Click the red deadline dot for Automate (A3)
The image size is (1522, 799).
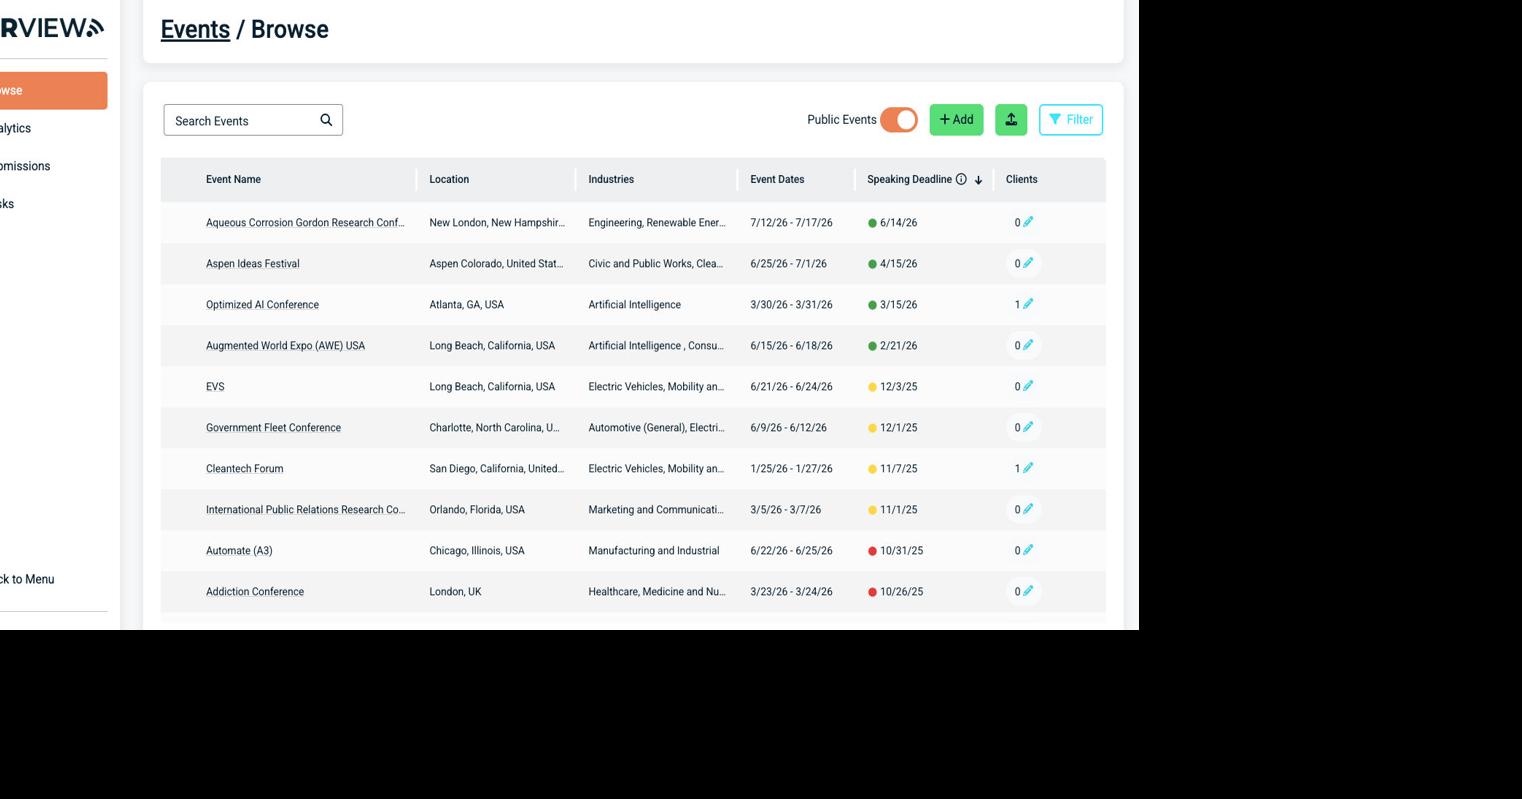[x=872, y=551]
